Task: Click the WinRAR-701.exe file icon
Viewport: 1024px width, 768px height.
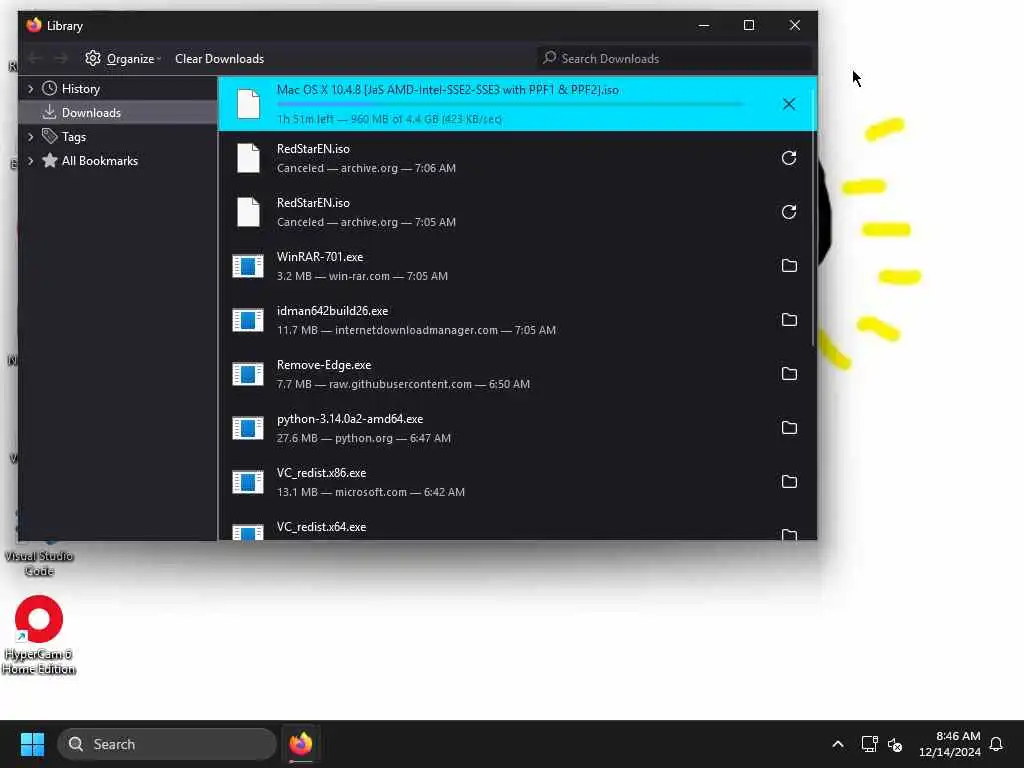Action: coord(248,266)
